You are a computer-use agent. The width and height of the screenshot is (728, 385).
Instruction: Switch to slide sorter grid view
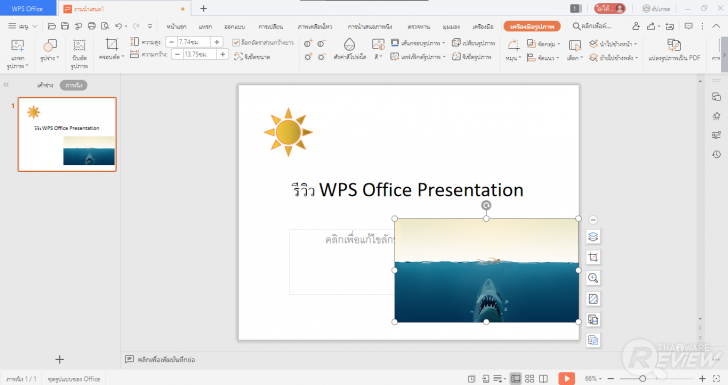529,379
